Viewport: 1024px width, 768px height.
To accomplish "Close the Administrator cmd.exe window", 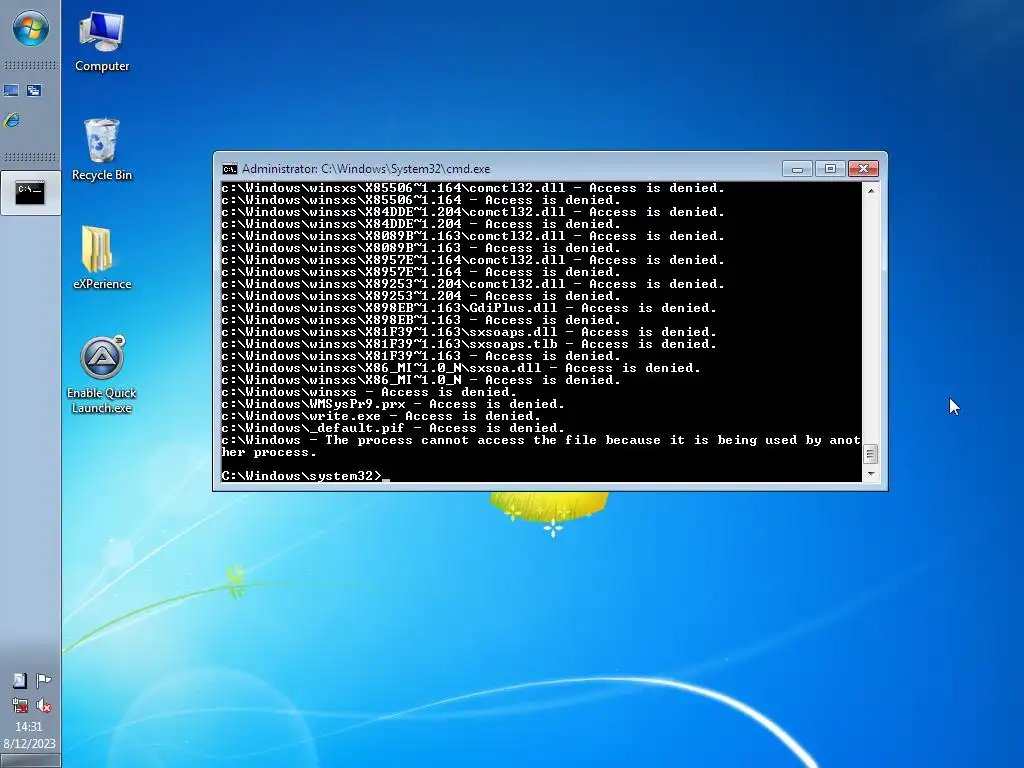I will [x=863, y=169].
